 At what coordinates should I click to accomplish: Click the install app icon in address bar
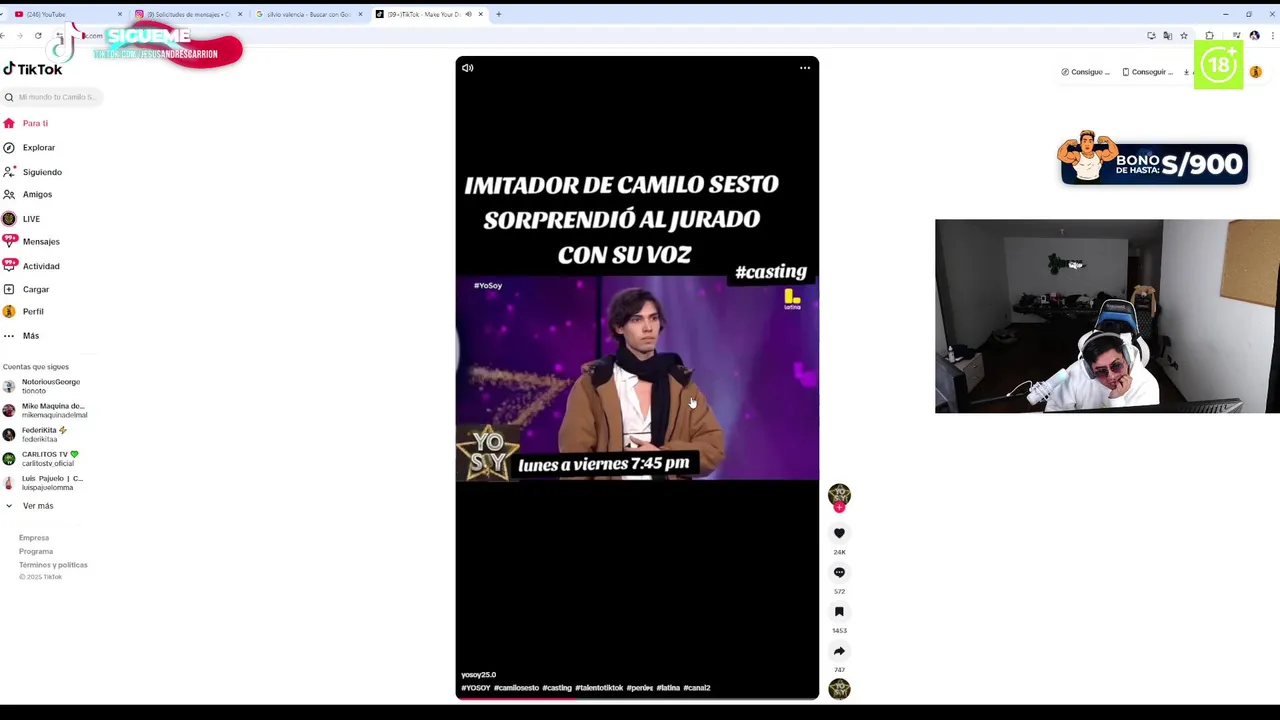coord(1151,36)
